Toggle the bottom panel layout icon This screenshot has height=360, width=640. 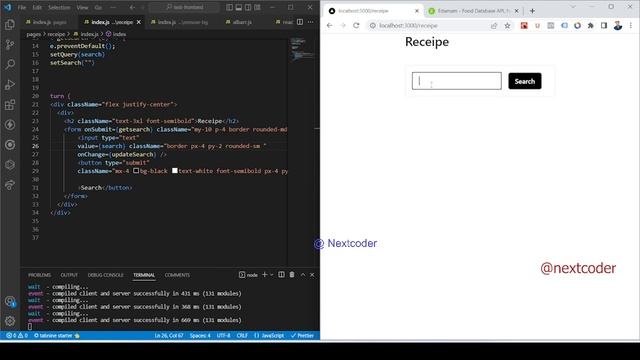(x=239, y=7)
